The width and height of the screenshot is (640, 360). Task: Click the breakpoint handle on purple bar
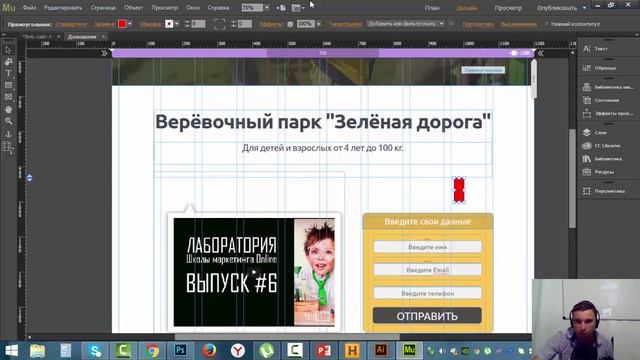(x=514, y=53)
